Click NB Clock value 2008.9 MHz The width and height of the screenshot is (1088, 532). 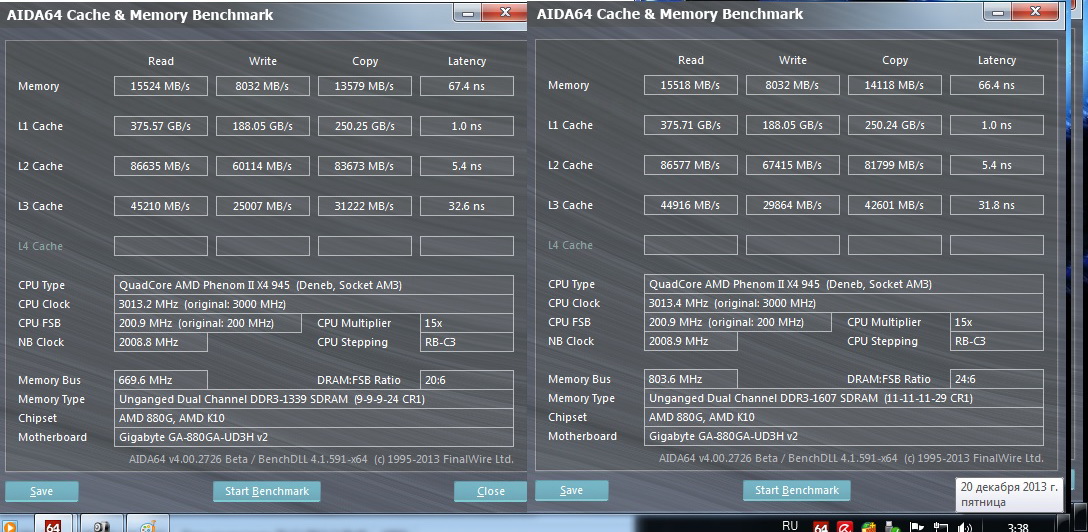[x=690, y=341]
